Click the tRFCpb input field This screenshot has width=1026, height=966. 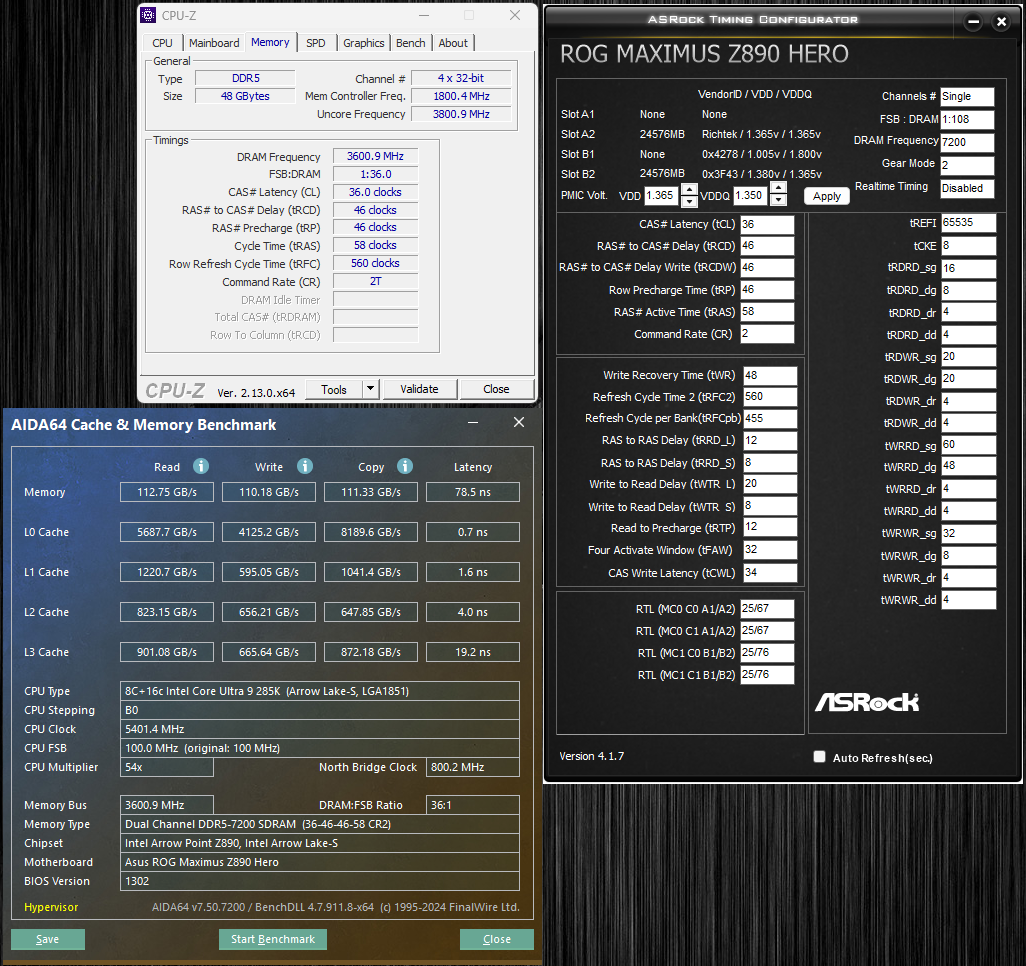[x=770, y=418]
